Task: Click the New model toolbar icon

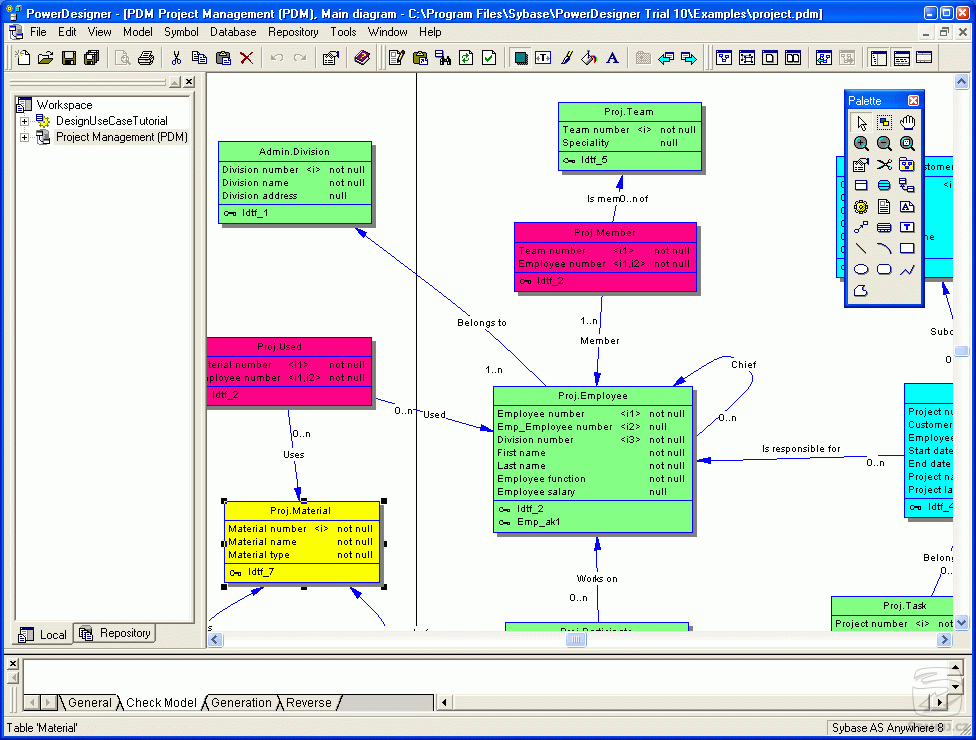Action: coord(22,58)
